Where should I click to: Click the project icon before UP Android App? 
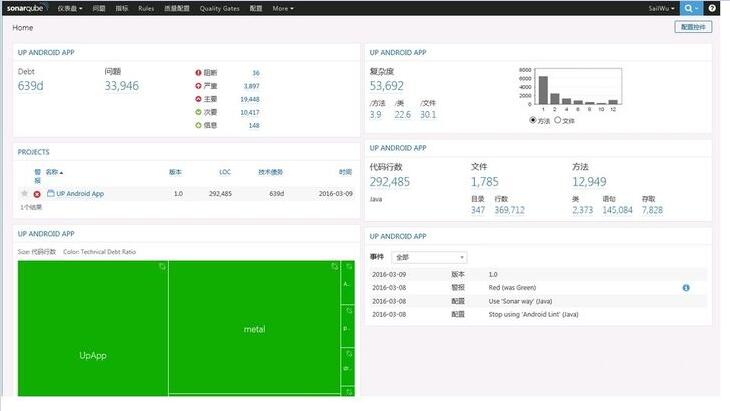click(51, 193)
